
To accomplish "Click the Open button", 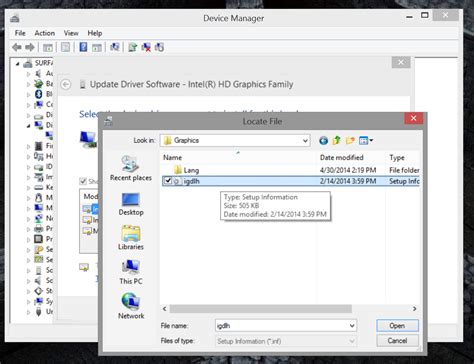I will (x=397, y=326).
